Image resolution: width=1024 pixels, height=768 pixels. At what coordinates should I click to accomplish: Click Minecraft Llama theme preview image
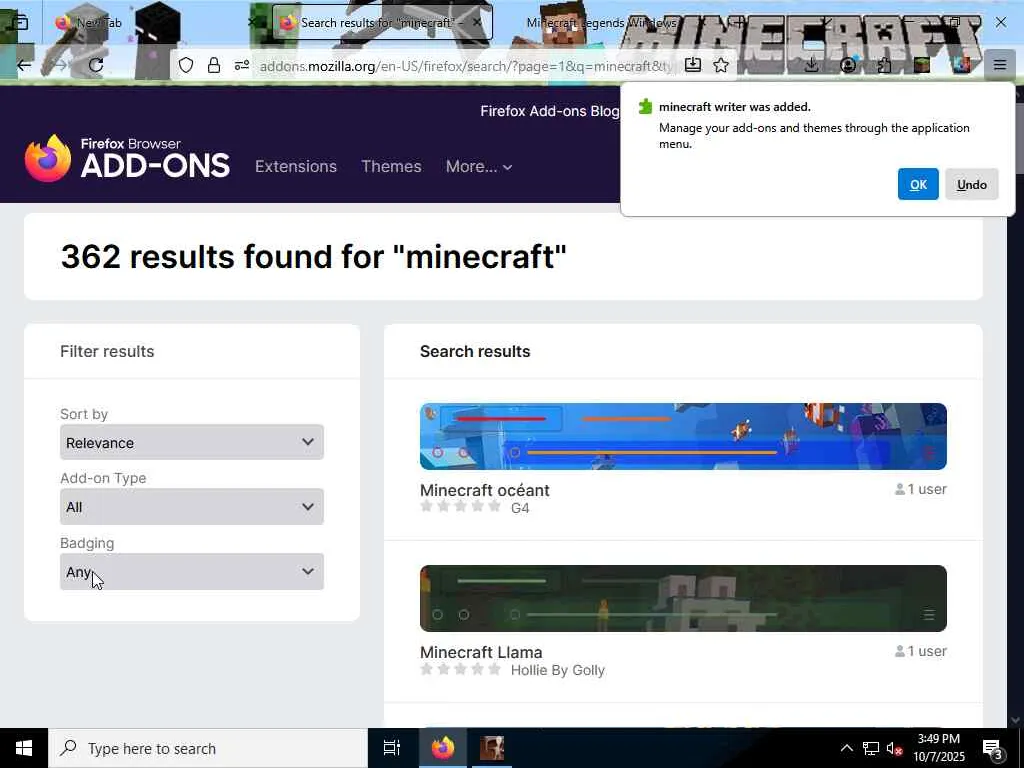tap(683, 598)
